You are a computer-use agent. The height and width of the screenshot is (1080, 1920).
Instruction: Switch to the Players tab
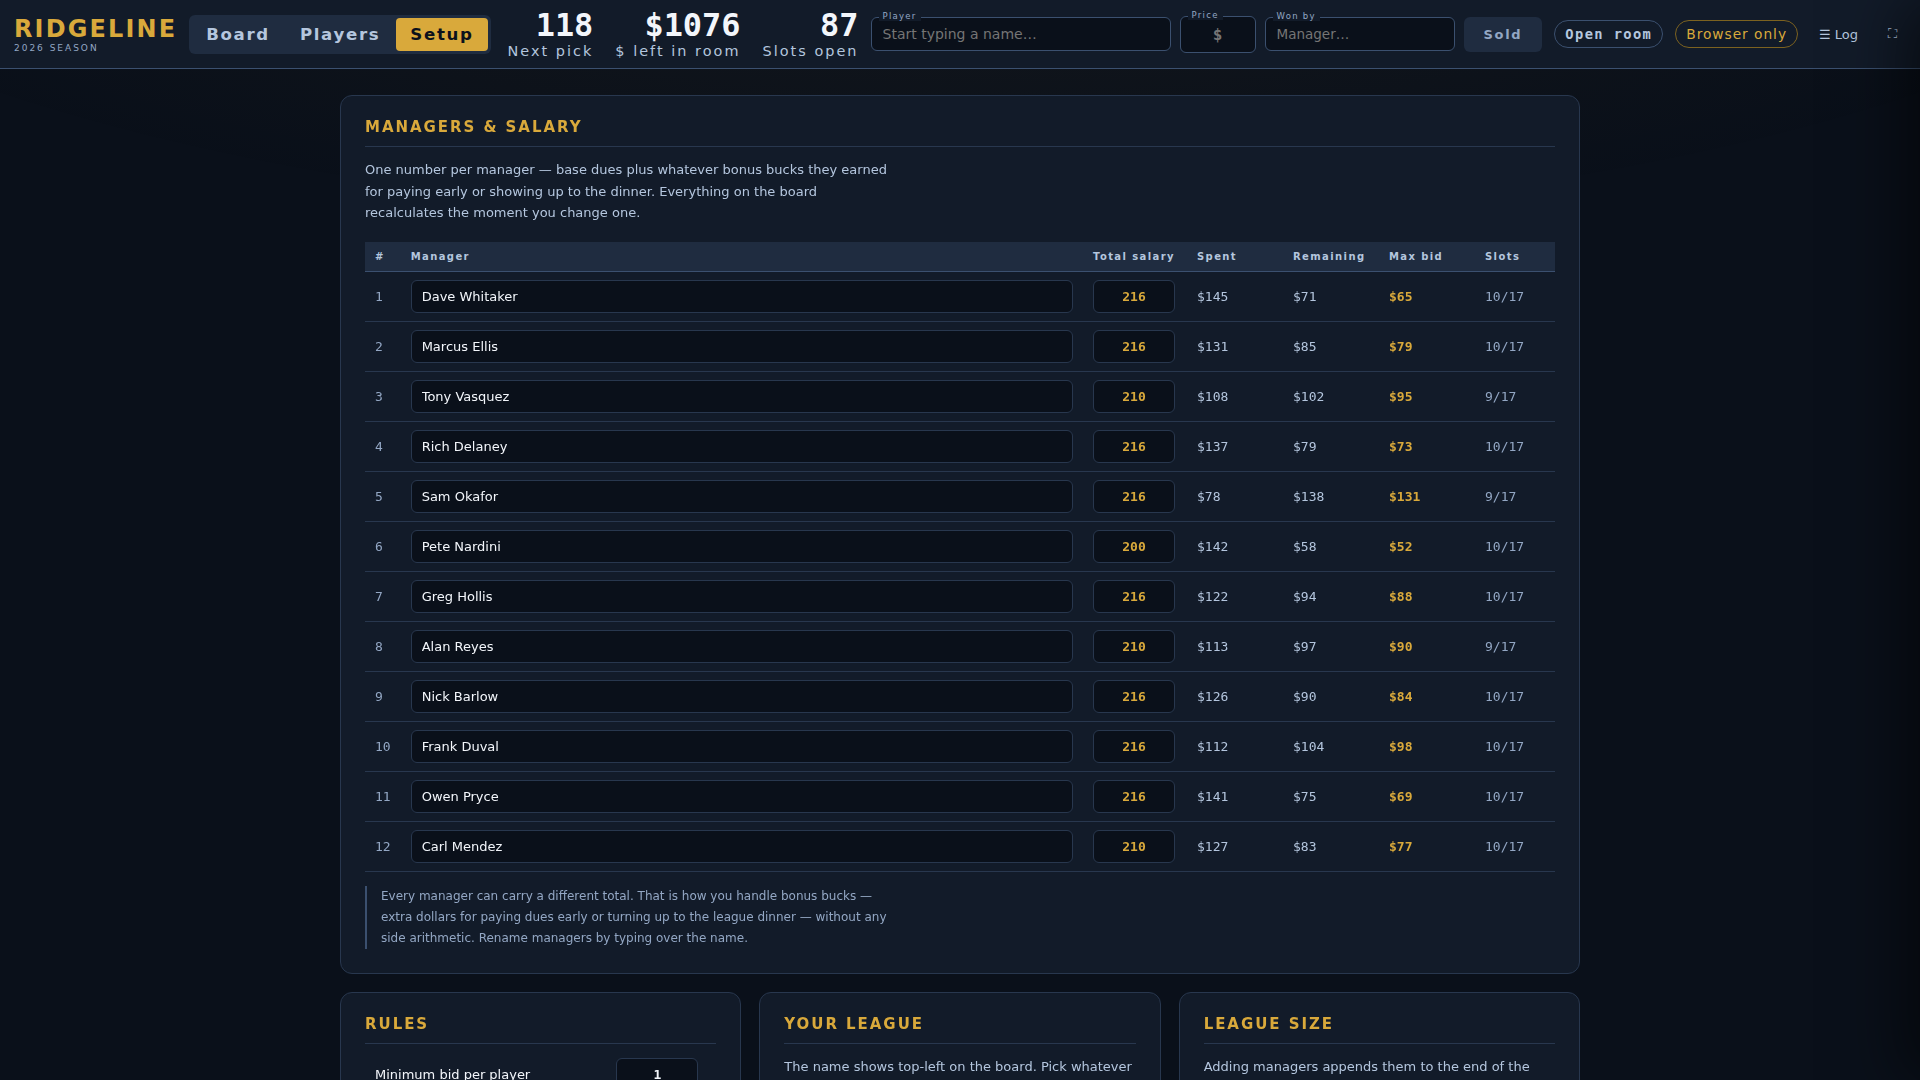tap(339, 34)
